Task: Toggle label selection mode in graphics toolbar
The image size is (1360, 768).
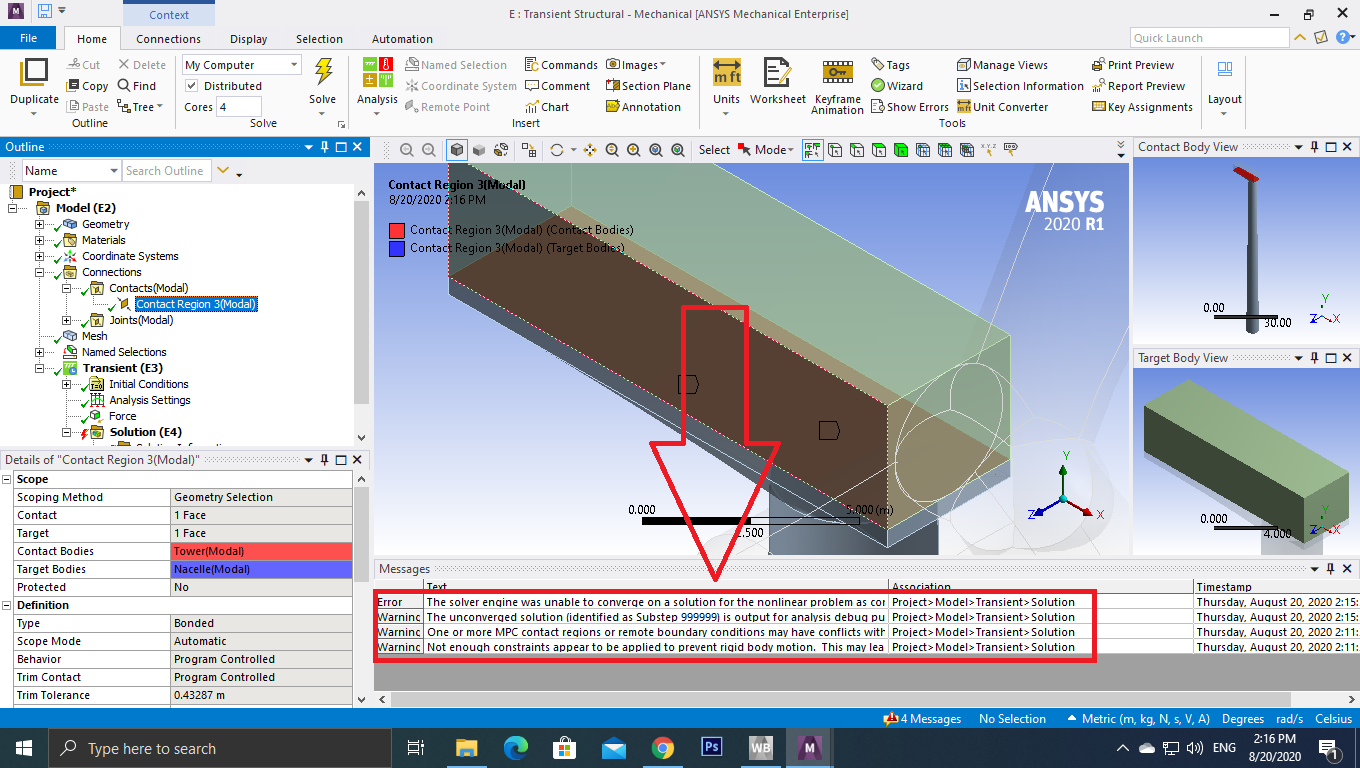Action: pos(1011,150)
